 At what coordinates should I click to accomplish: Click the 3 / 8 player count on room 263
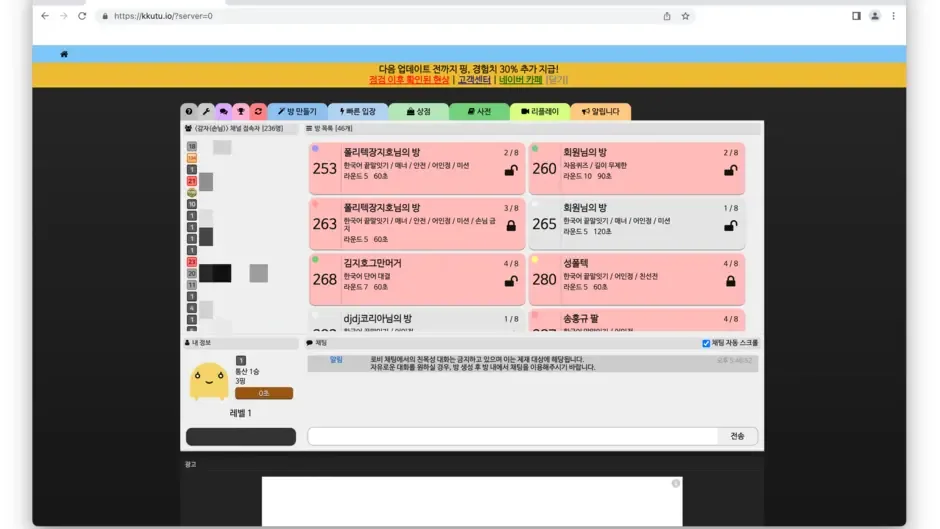point(511,208)
